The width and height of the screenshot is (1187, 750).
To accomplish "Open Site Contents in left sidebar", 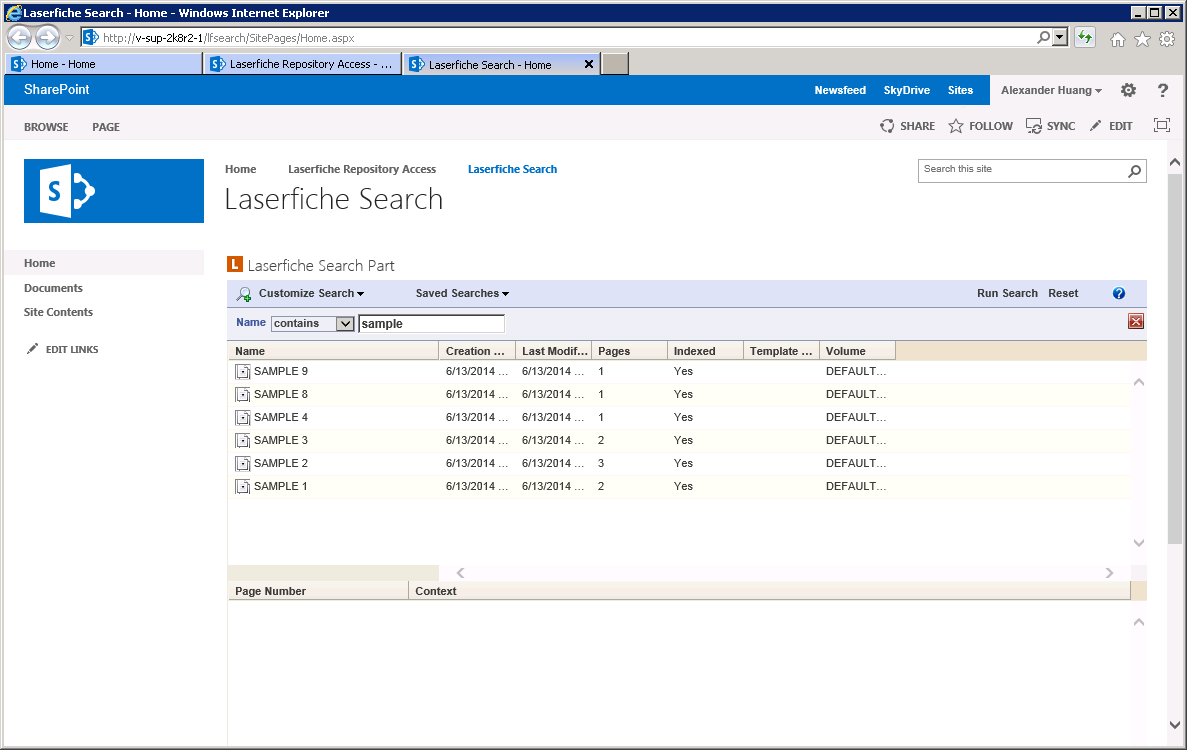I will 58,313.
